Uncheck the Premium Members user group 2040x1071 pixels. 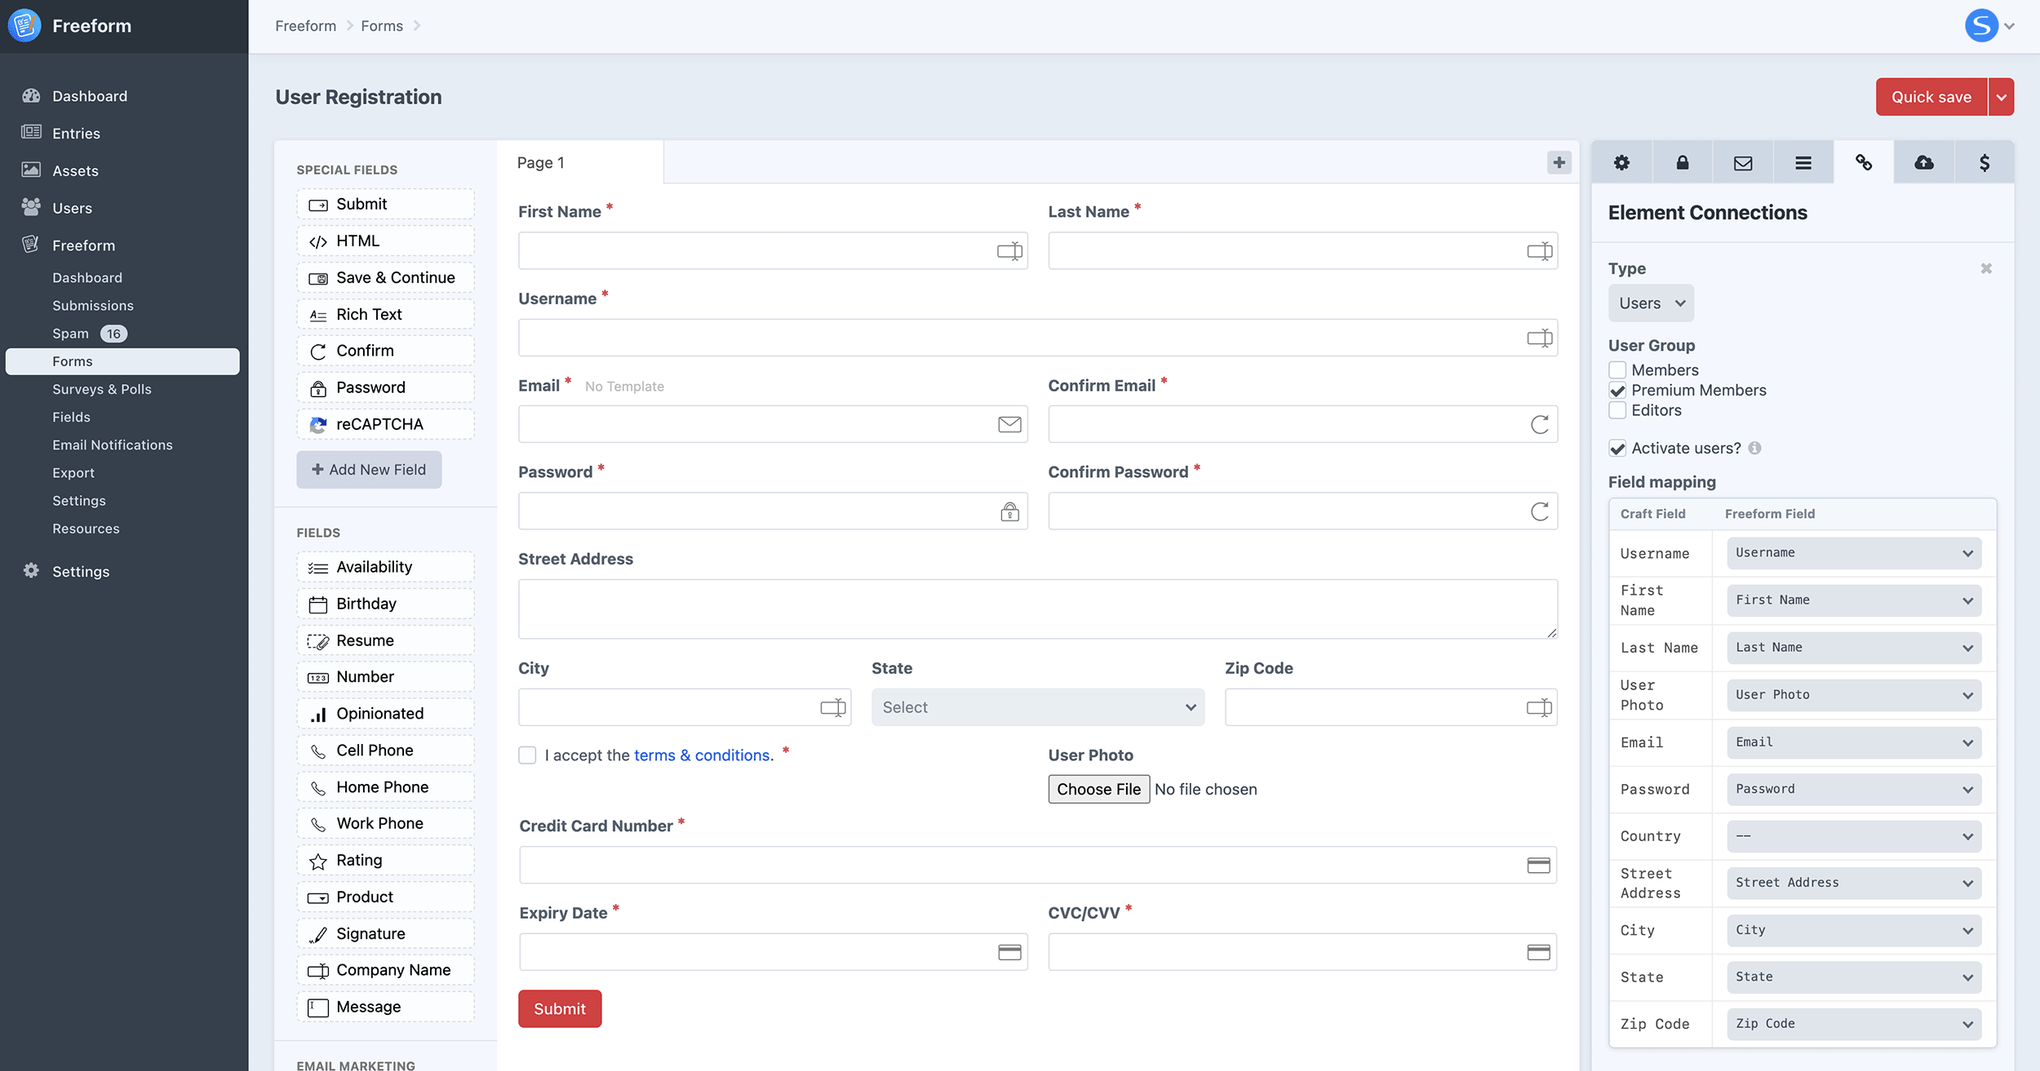coord(1617,390)
